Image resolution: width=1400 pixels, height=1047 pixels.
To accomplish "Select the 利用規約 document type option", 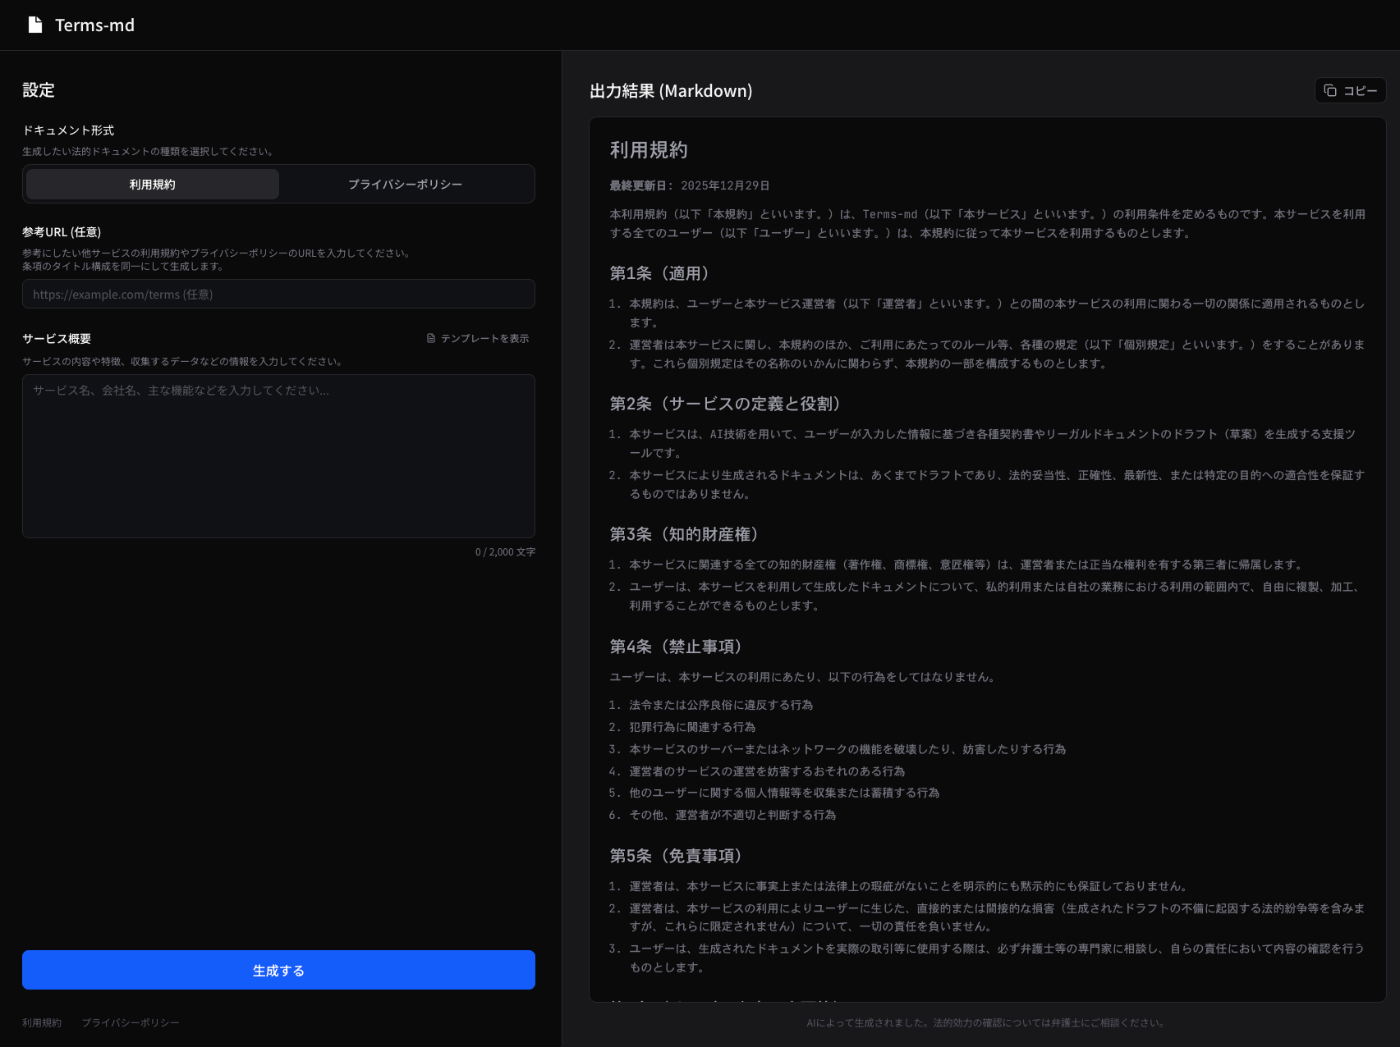I will tap(151, 184).
